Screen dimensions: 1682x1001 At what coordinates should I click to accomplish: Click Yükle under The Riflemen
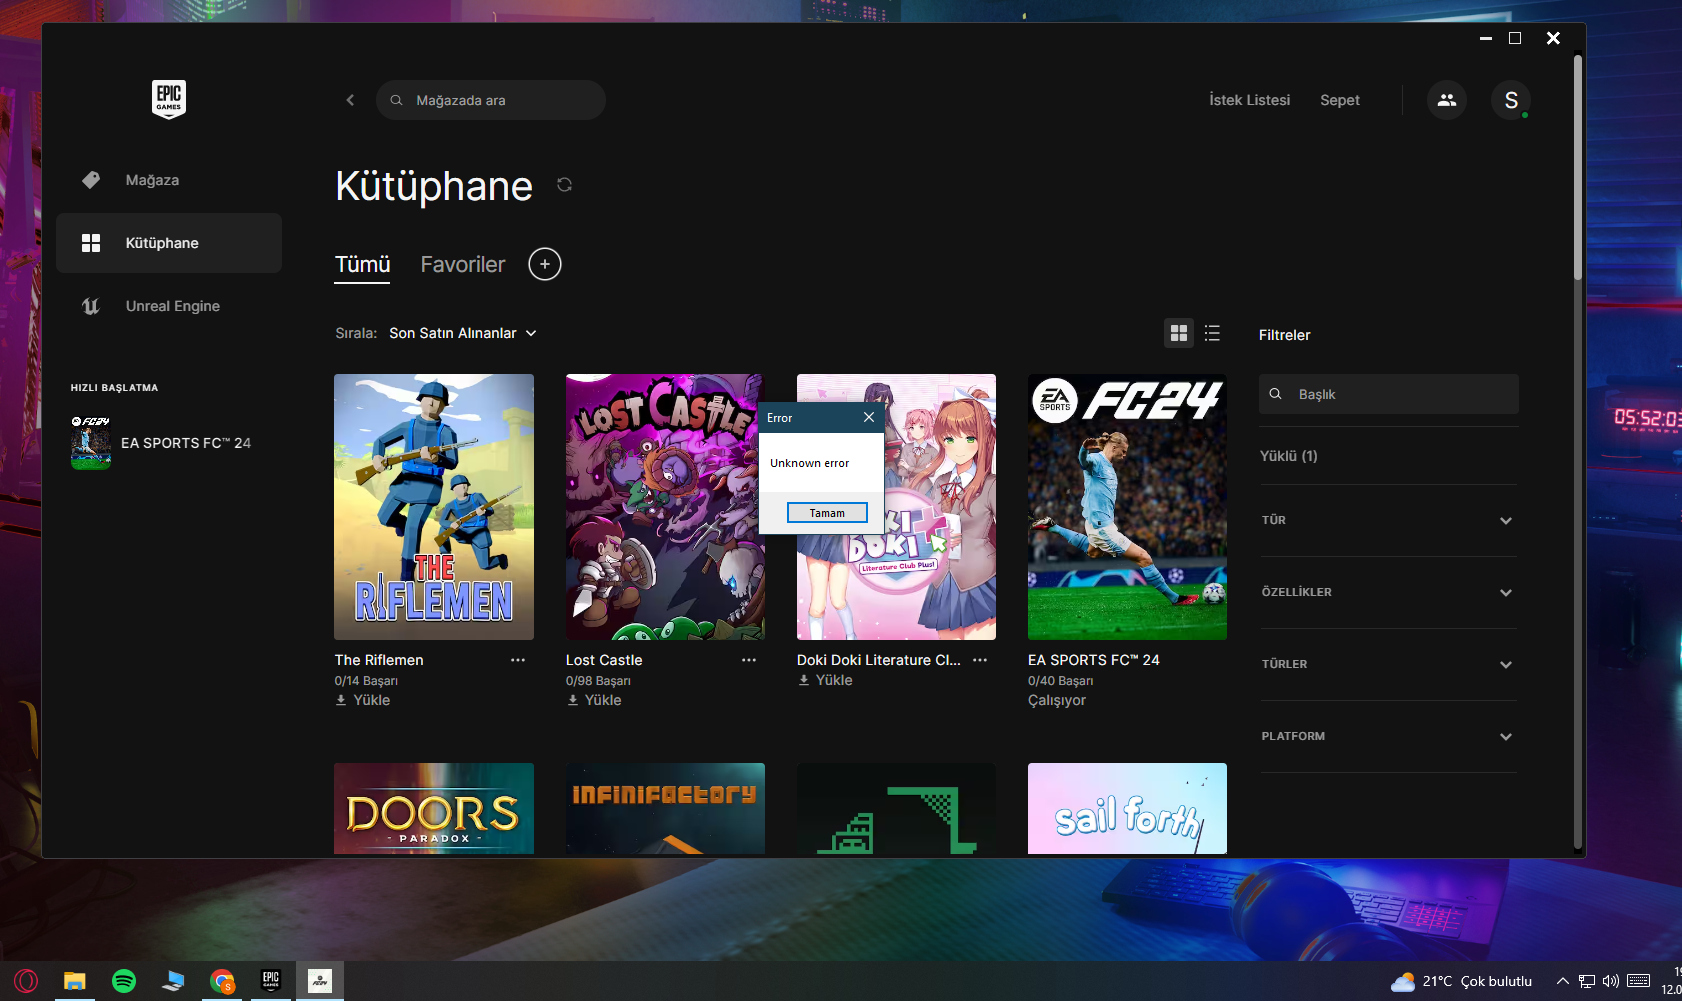tap(362, 700)
